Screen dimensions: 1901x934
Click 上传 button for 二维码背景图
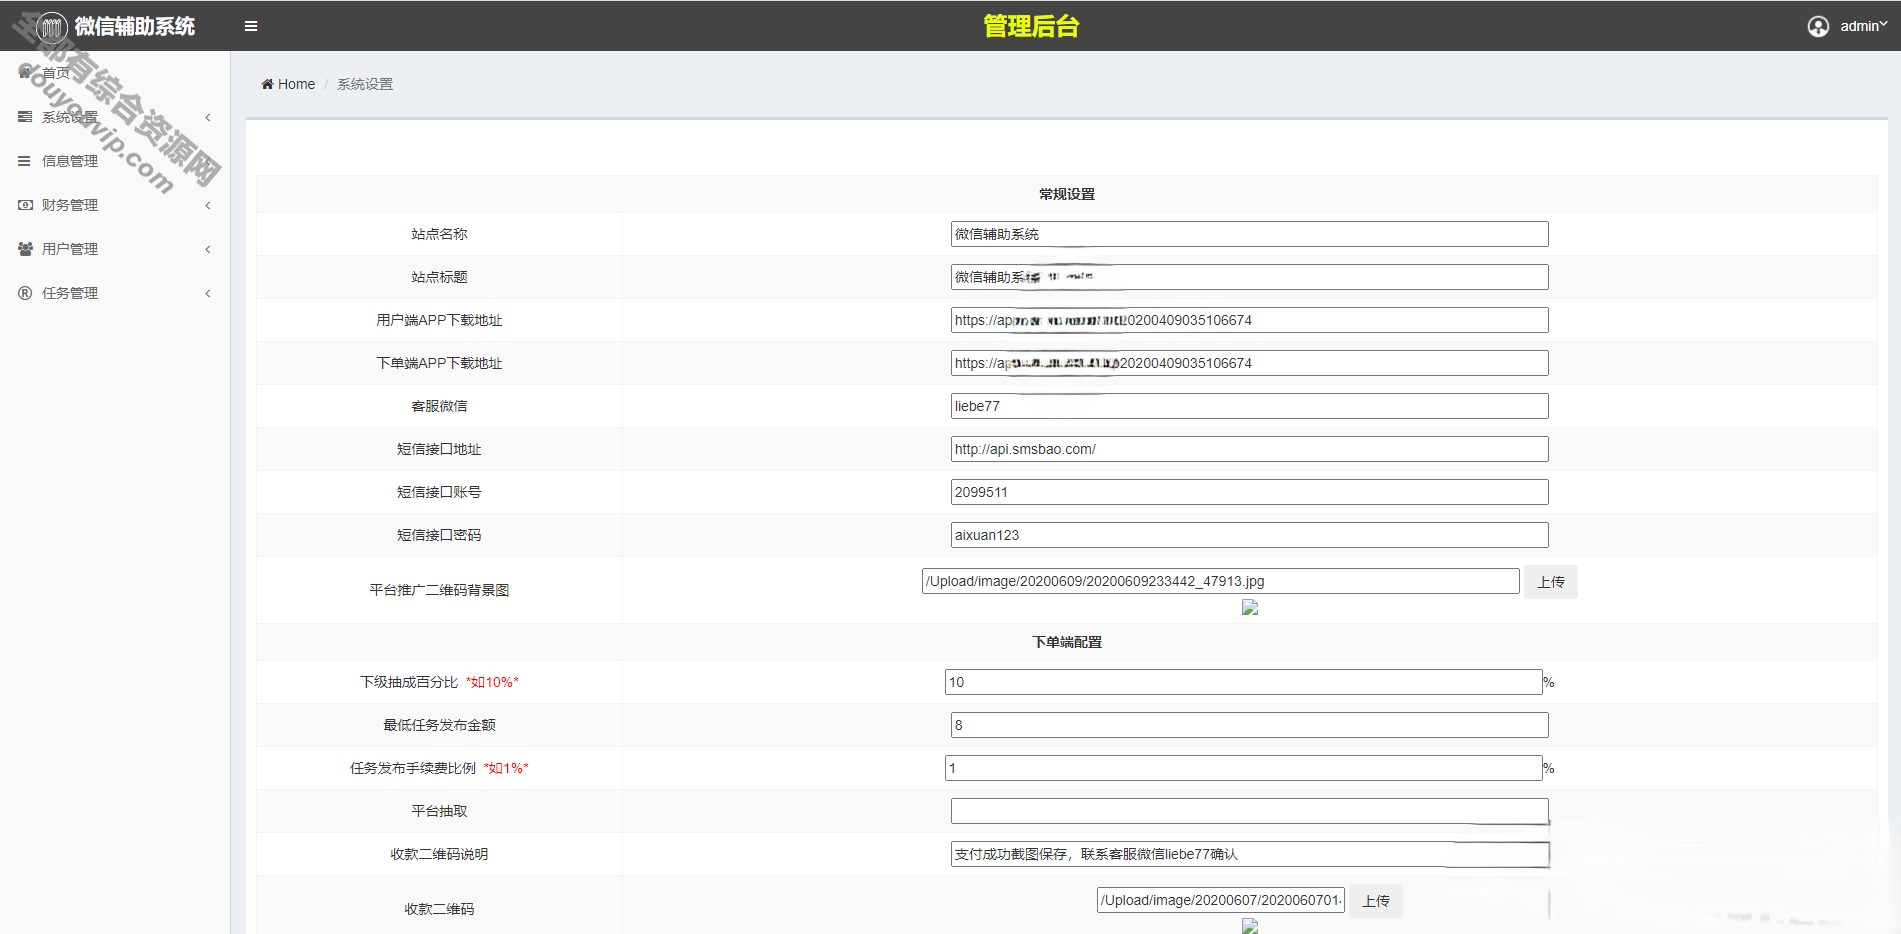pyautogui.click(x=1551, y=582)
